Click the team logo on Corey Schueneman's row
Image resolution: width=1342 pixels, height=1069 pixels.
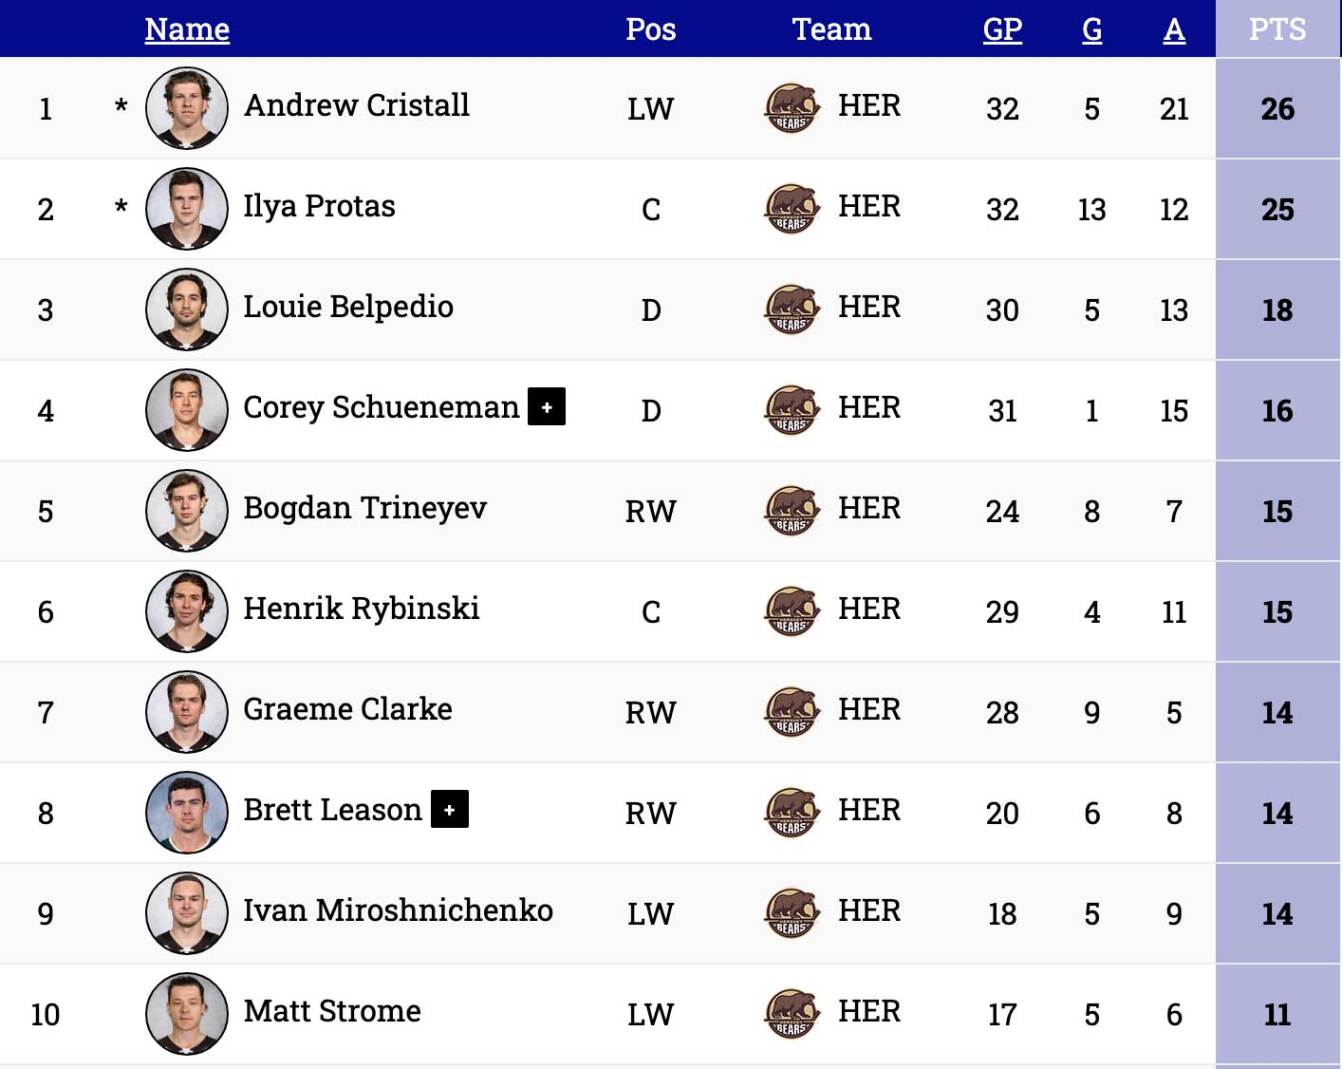coord(790,409)
